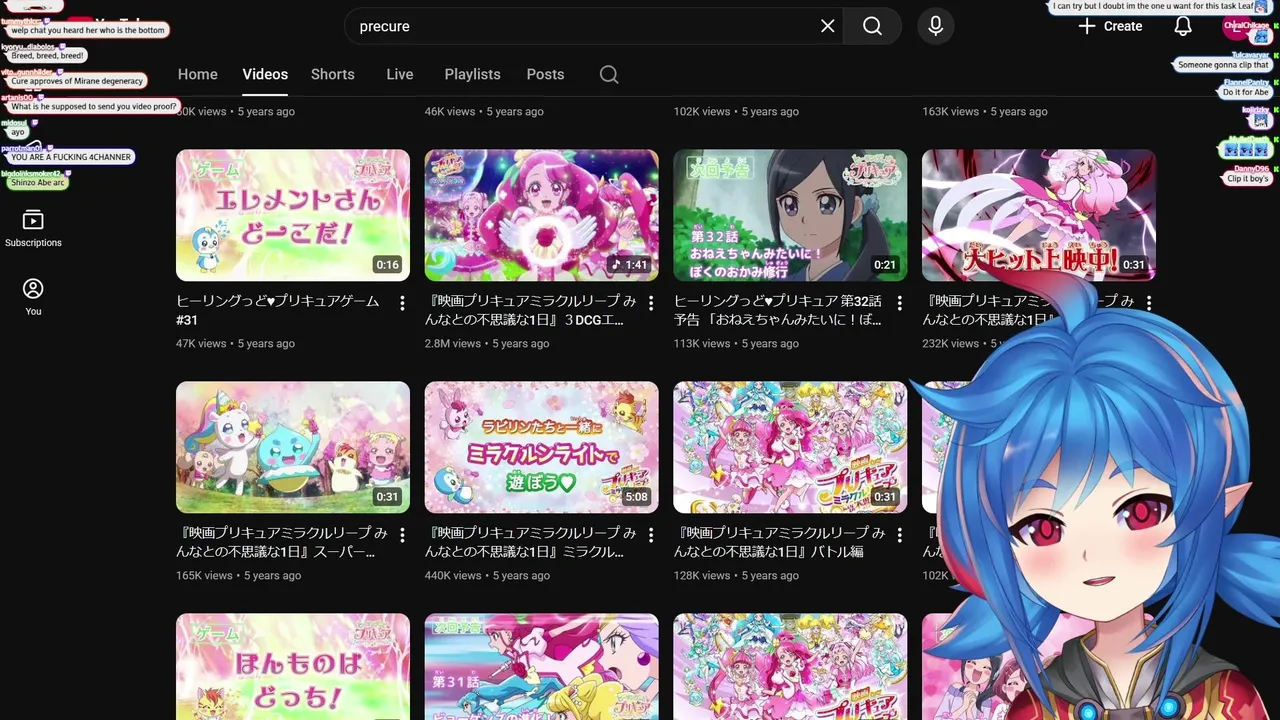Image resolution: width=1280 pixels, height=720 pixels.
Task: Click the "165K views • 5 years ago" text
Action: 238,575
